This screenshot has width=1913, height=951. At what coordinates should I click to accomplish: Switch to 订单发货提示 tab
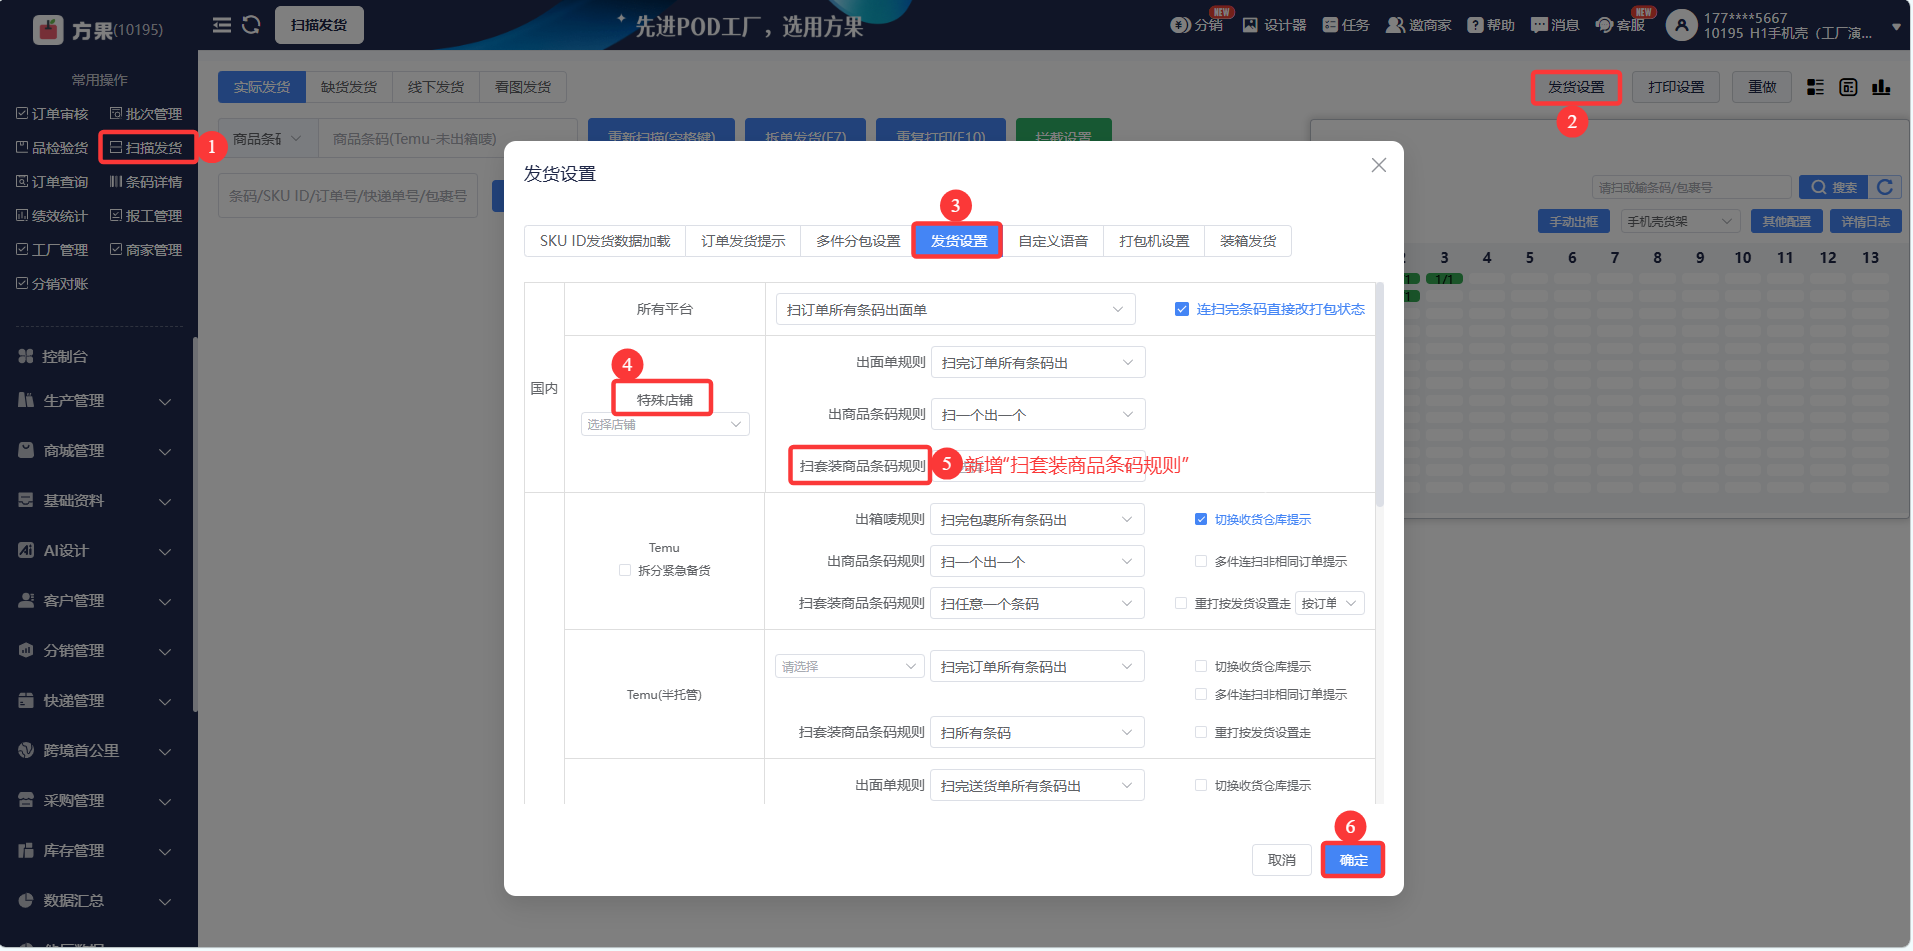tap(743, 241)
